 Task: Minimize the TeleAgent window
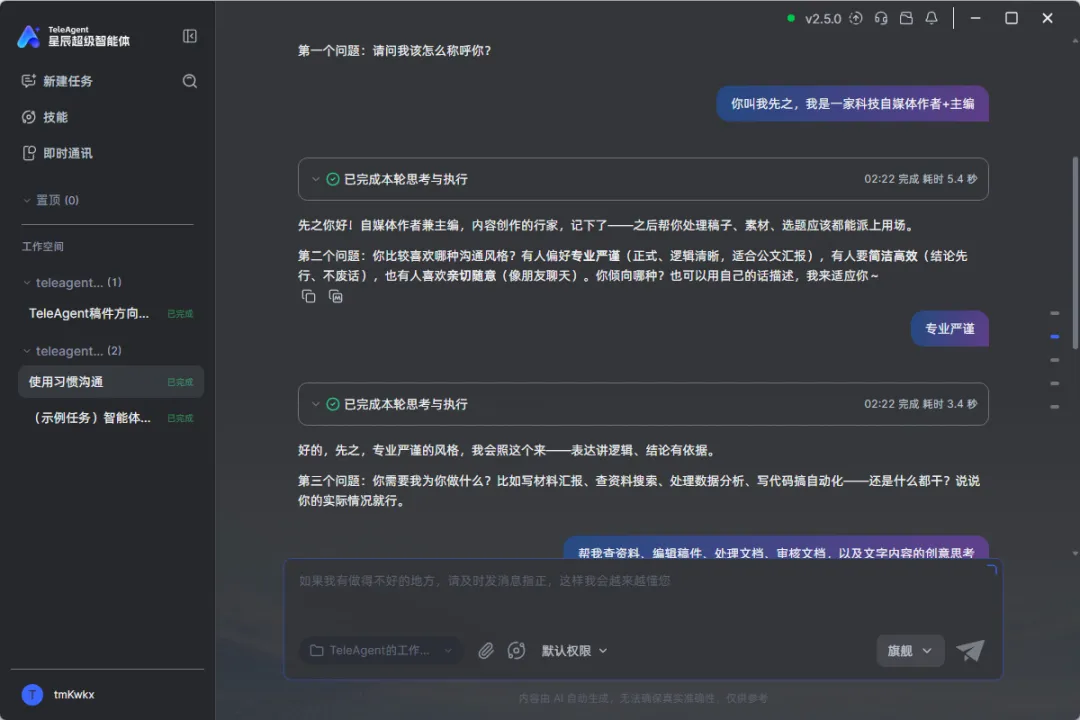[x=975, y=19]
